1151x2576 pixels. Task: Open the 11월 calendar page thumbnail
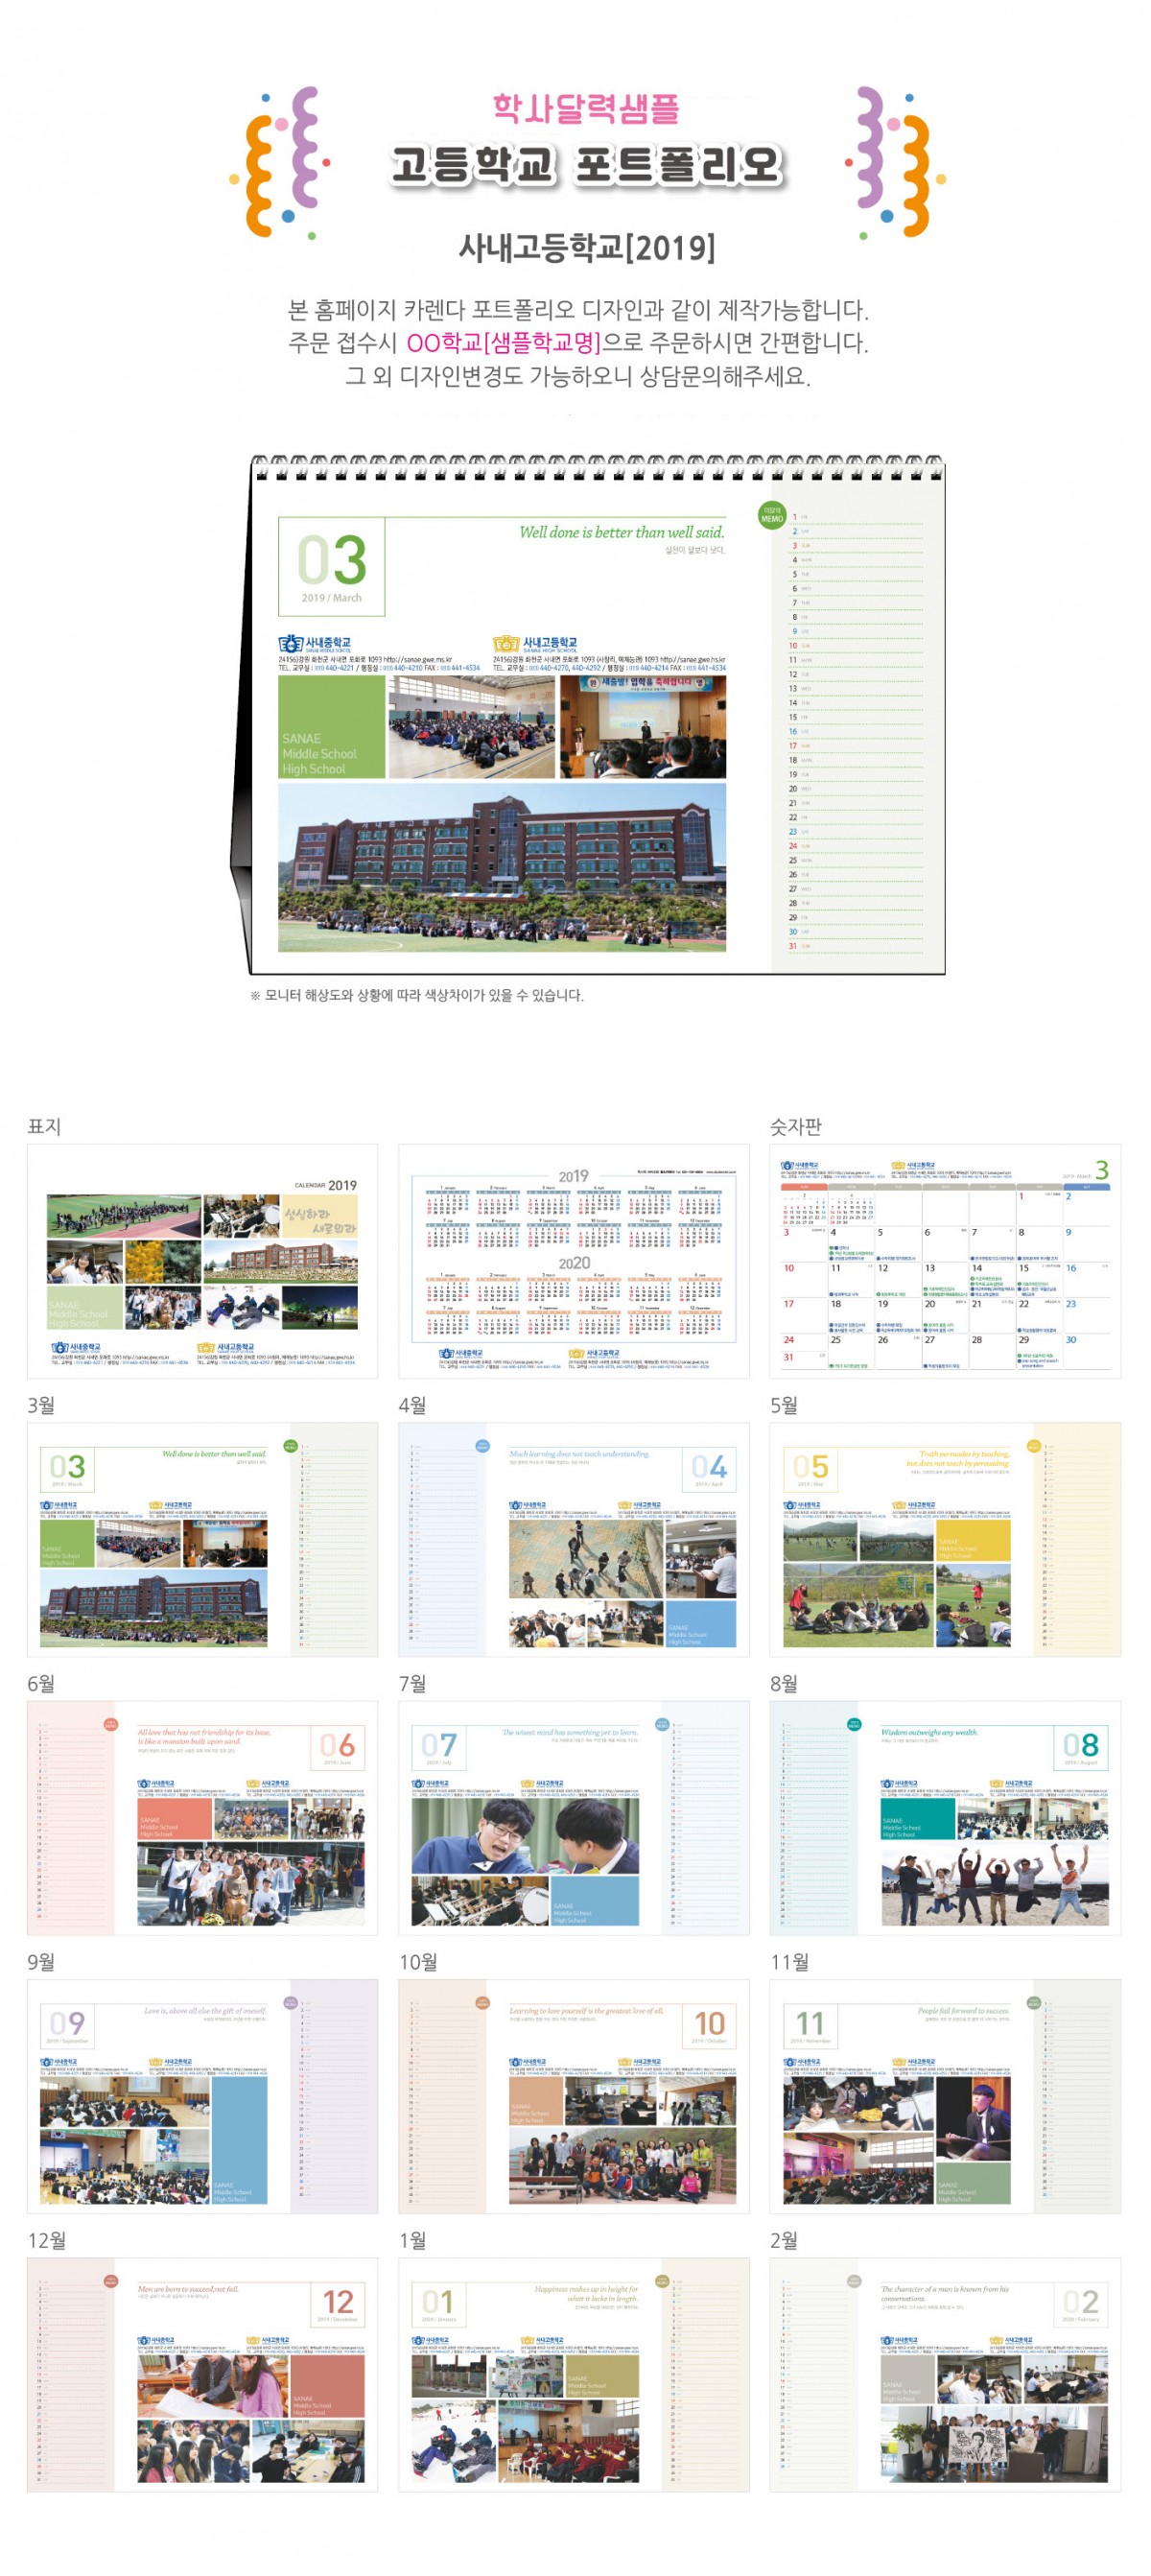tap(945, 2095)
